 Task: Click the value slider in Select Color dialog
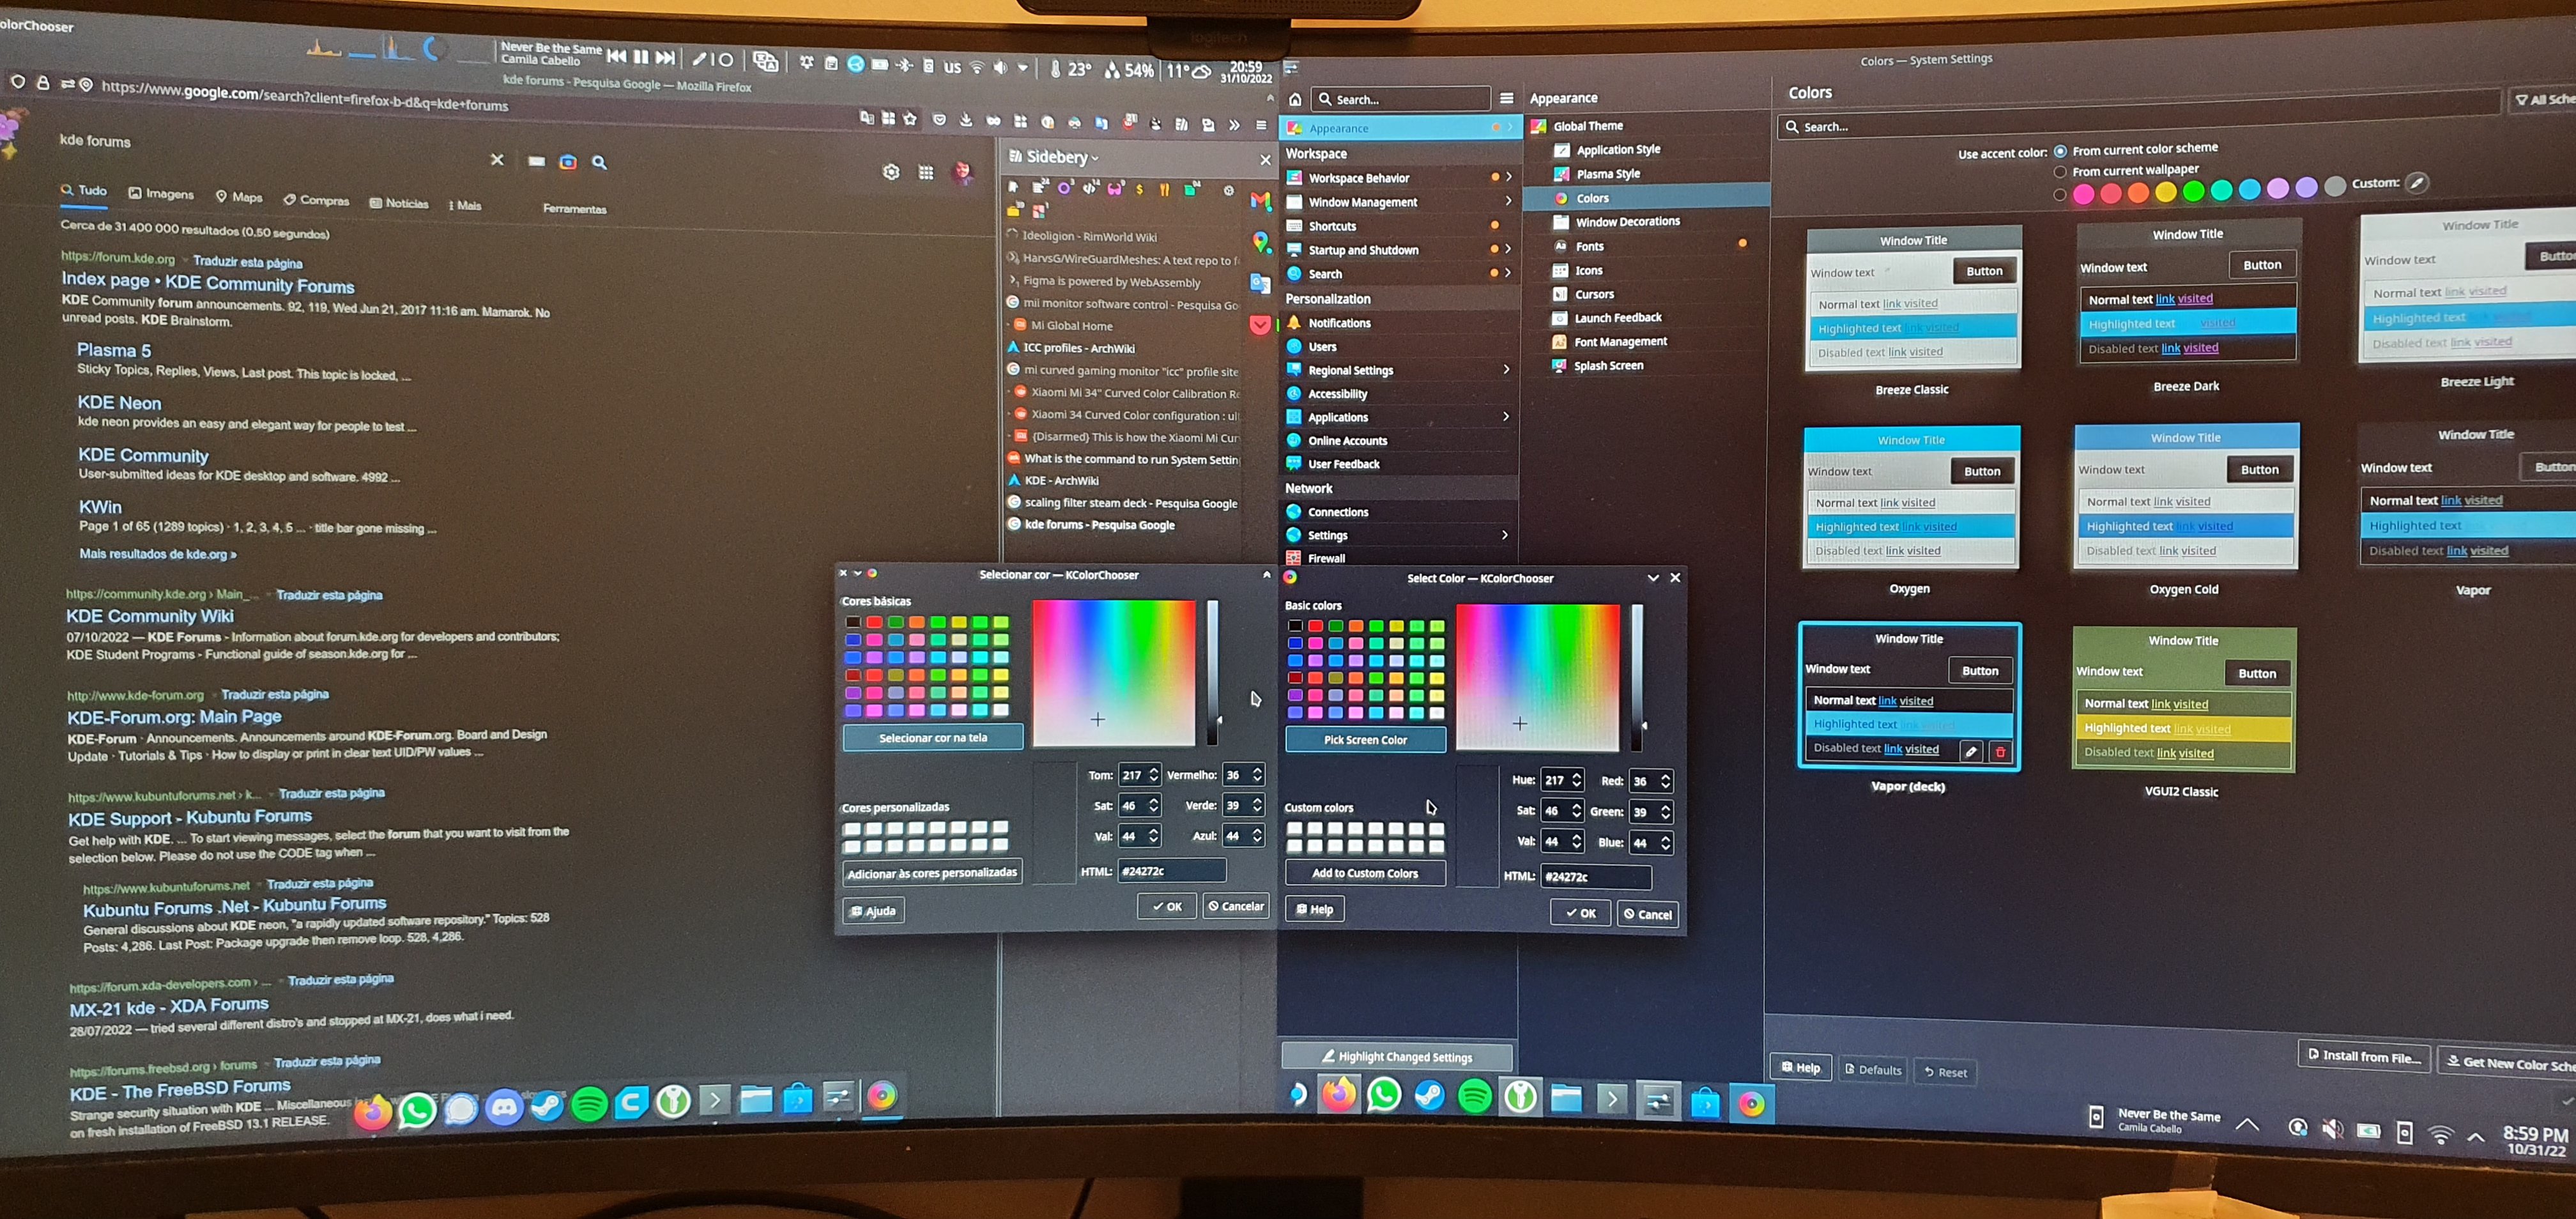[x=1637, y=677]
